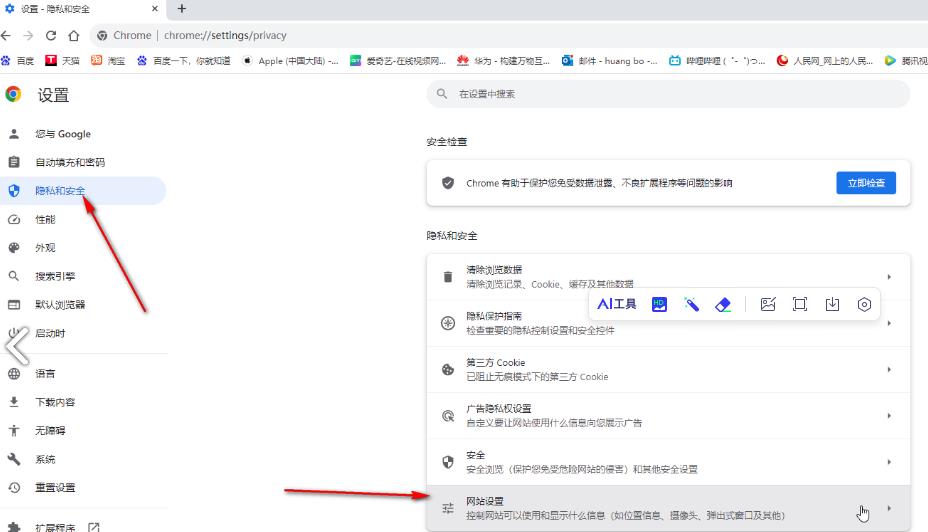Select 默认浏览器 in the sidebar
The height and width of the screenshot is (532, 928).
(83, 305)
